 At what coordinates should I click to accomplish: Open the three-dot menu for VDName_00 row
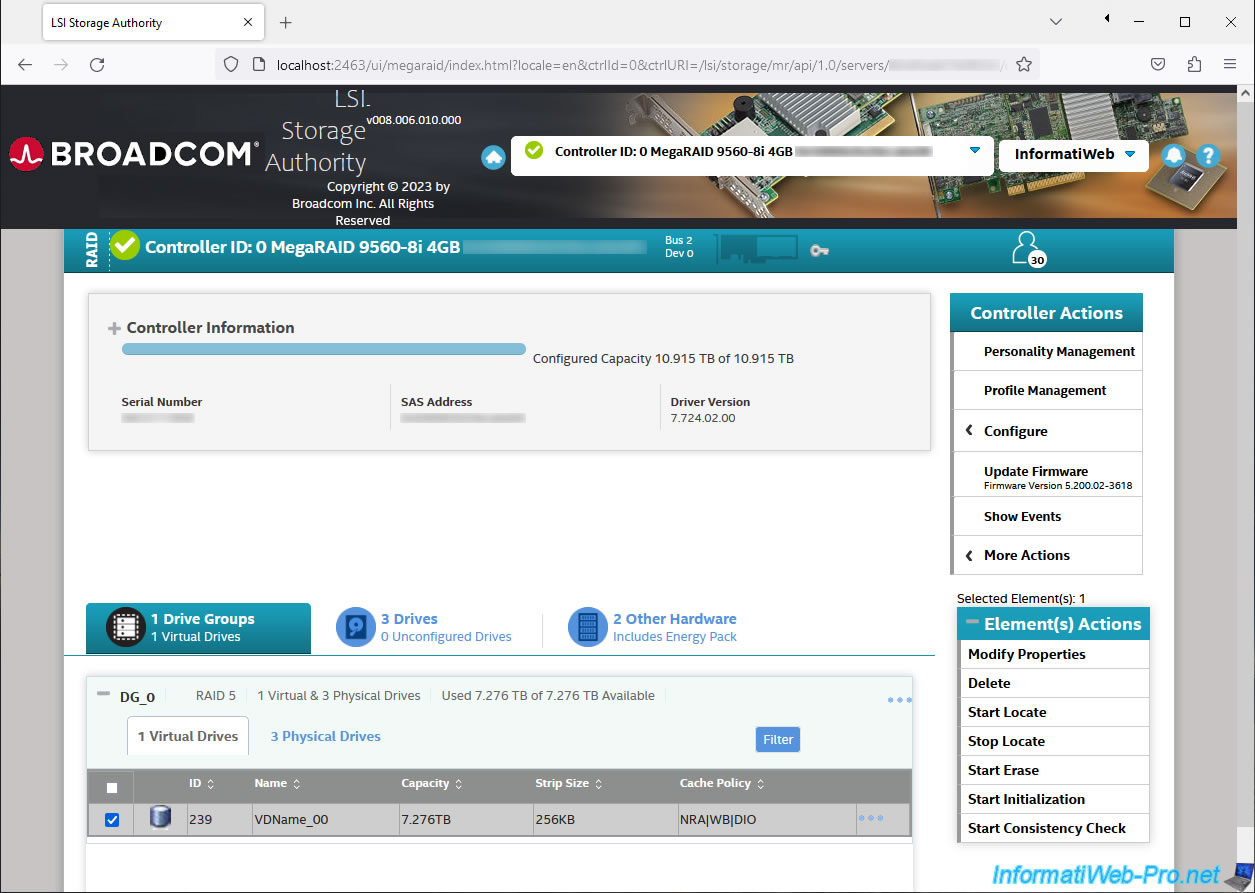pos(870,818)
